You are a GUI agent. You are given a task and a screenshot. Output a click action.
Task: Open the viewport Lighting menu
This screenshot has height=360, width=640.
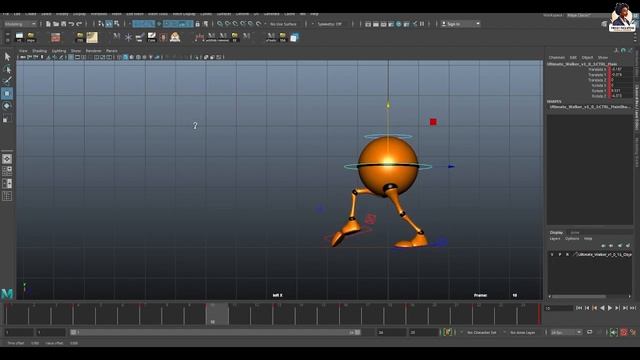pos(59,51)
